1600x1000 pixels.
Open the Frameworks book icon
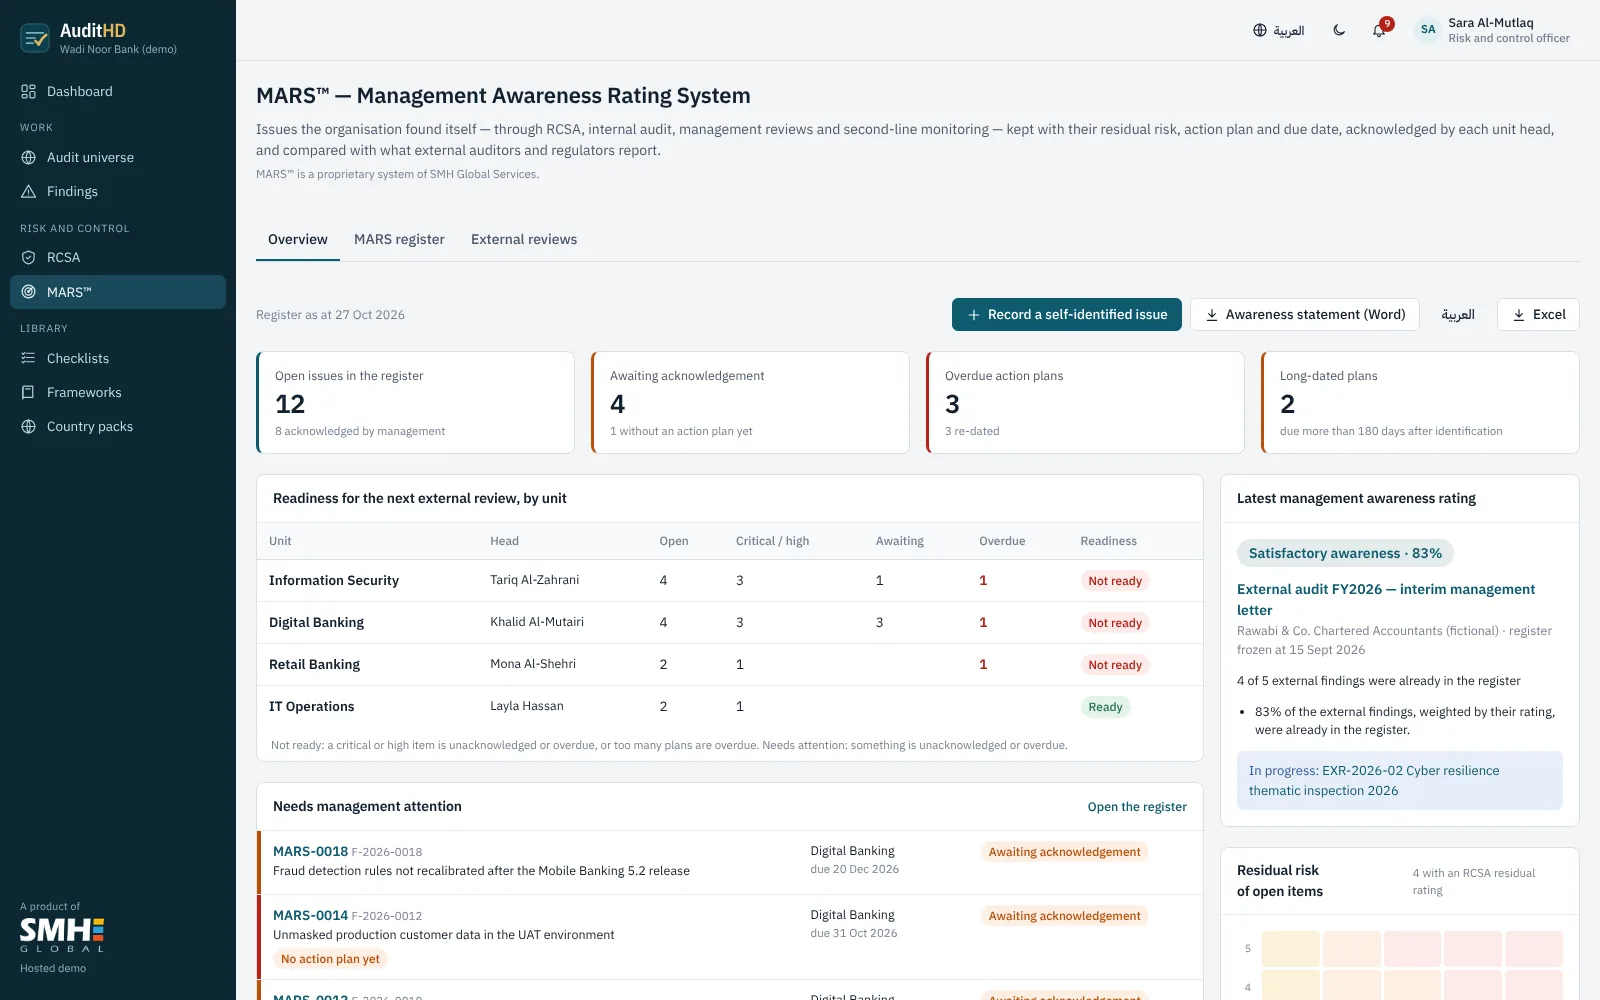click(28, 393)
